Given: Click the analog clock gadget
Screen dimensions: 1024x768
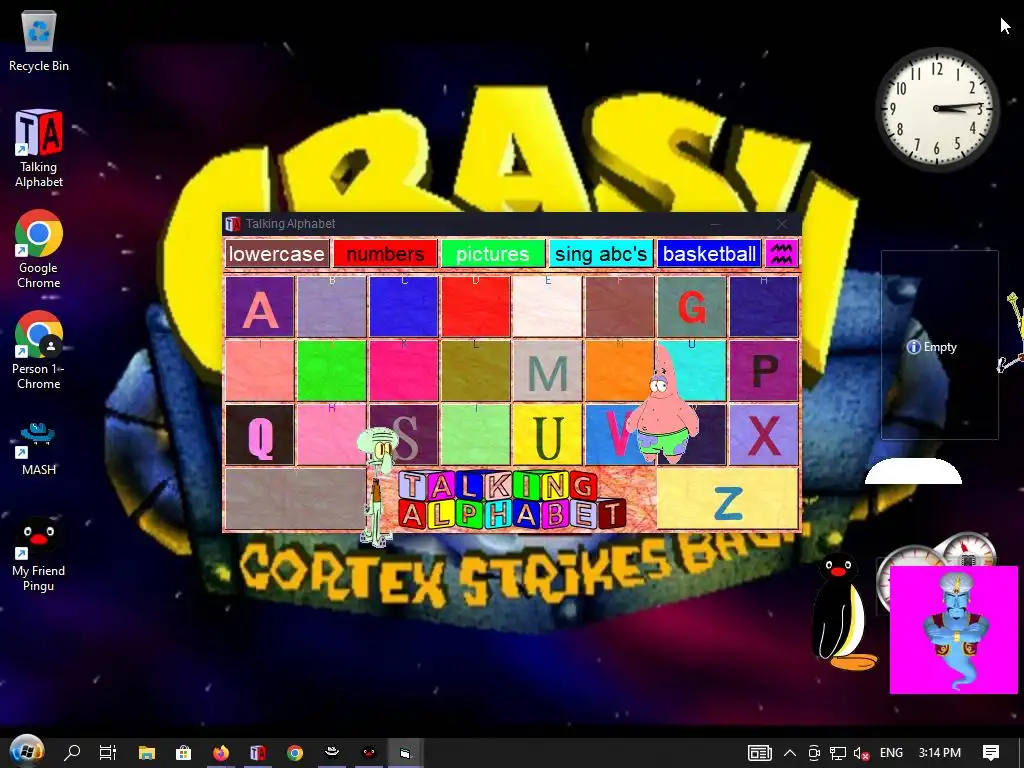Looking at the screenshot, I should click(x=937, y=108).
